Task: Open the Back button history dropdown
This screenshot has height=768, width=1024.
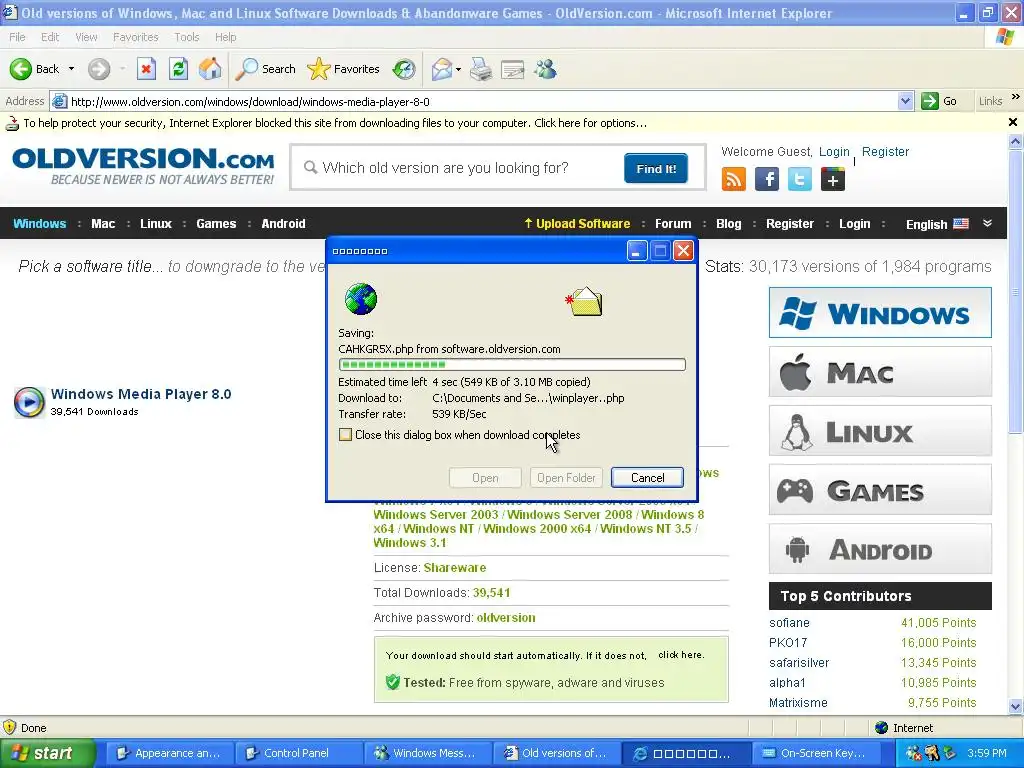Action: (x=71, y=69)
